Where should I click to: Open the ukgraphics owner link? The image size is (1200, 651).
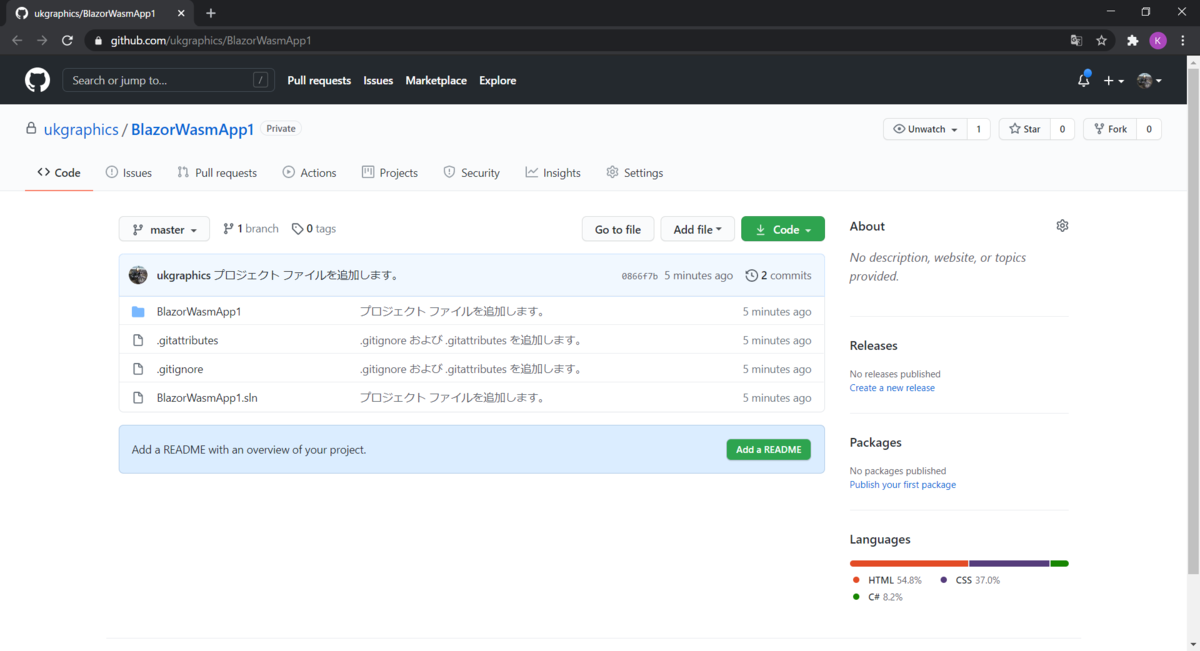click(x=81, y=130)
